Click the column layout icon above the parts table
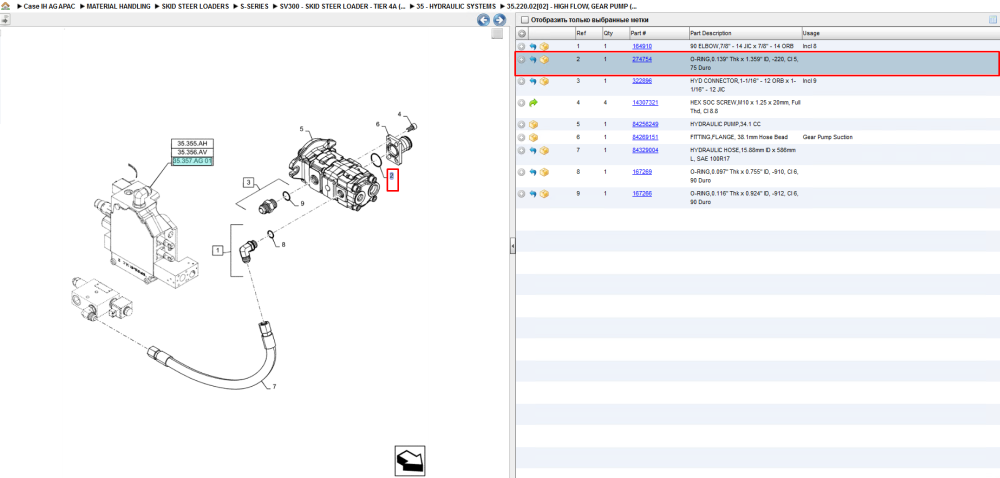Viewport: 1000px width, 478px height. pos(992,20)
